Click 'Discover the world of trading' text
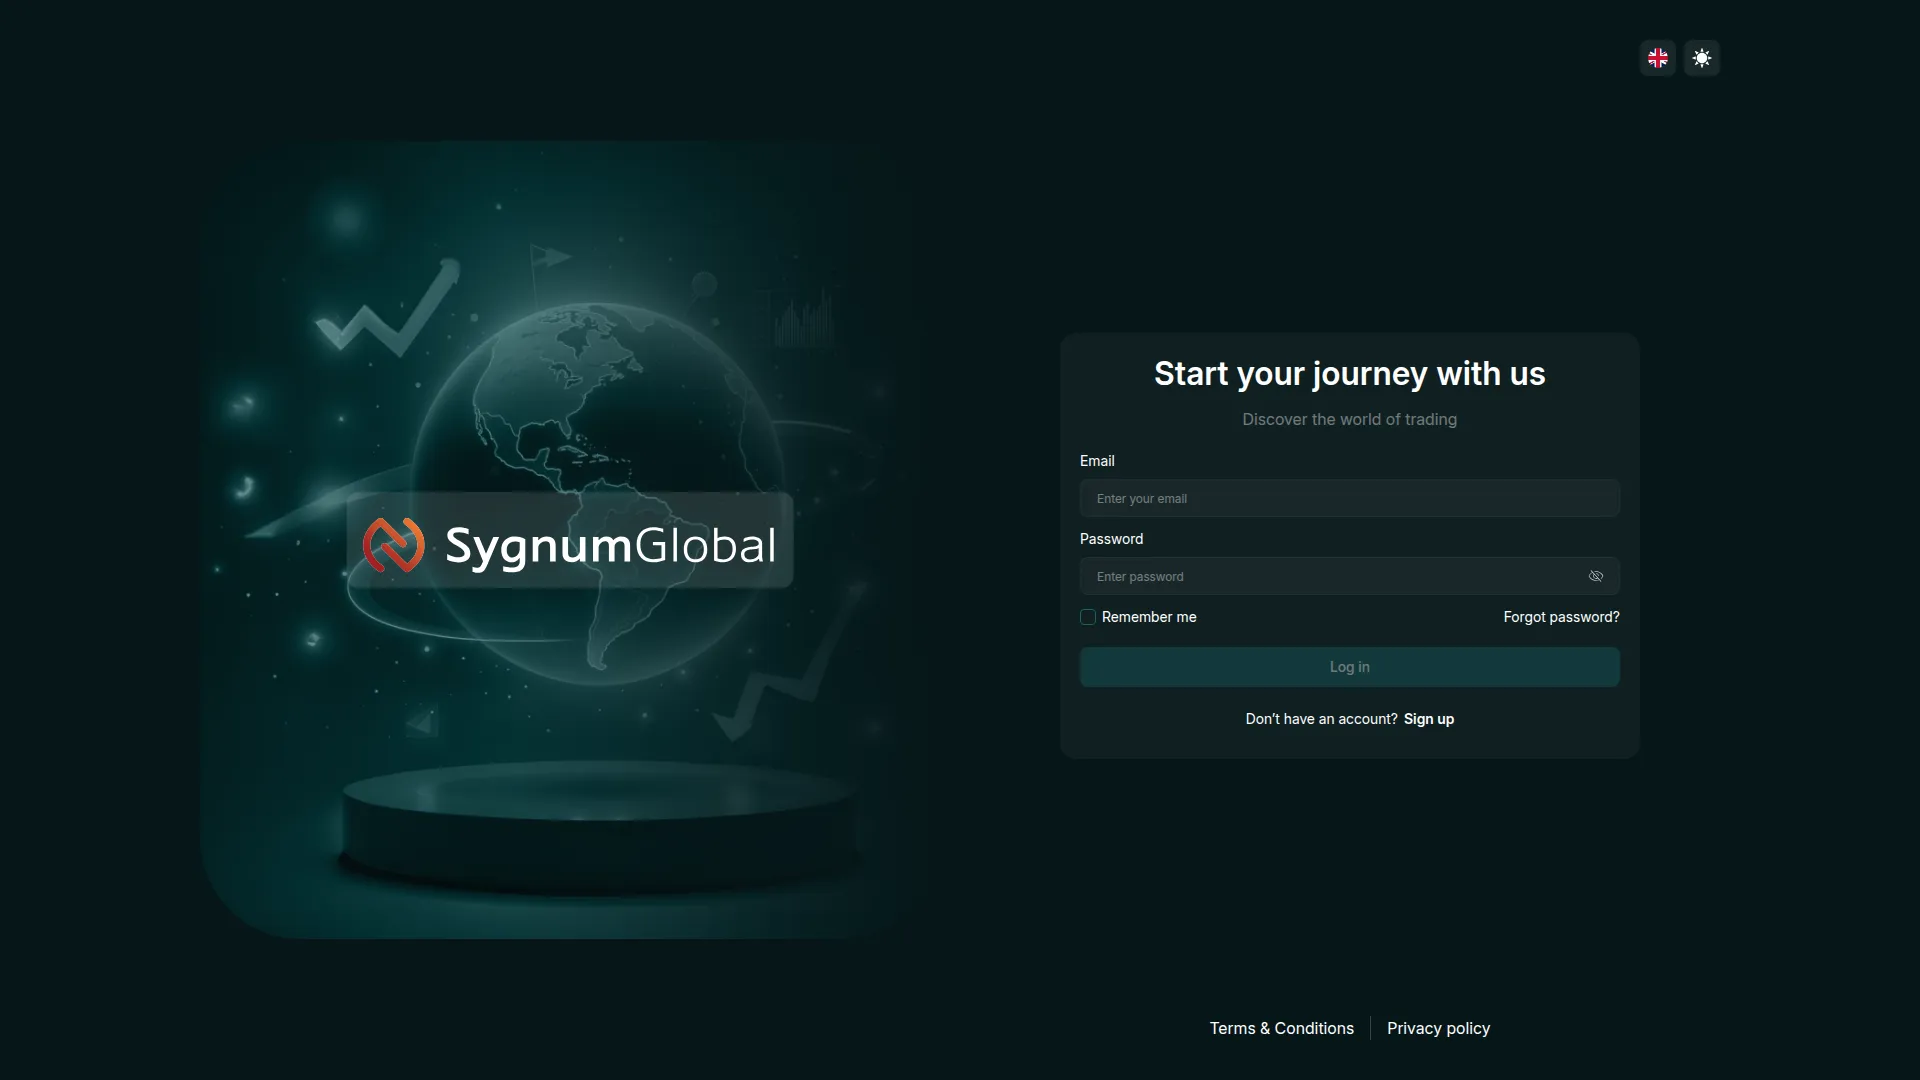Image resolution: width=1920 pixels, height=1080 pixels. (x=1350, y=419)
